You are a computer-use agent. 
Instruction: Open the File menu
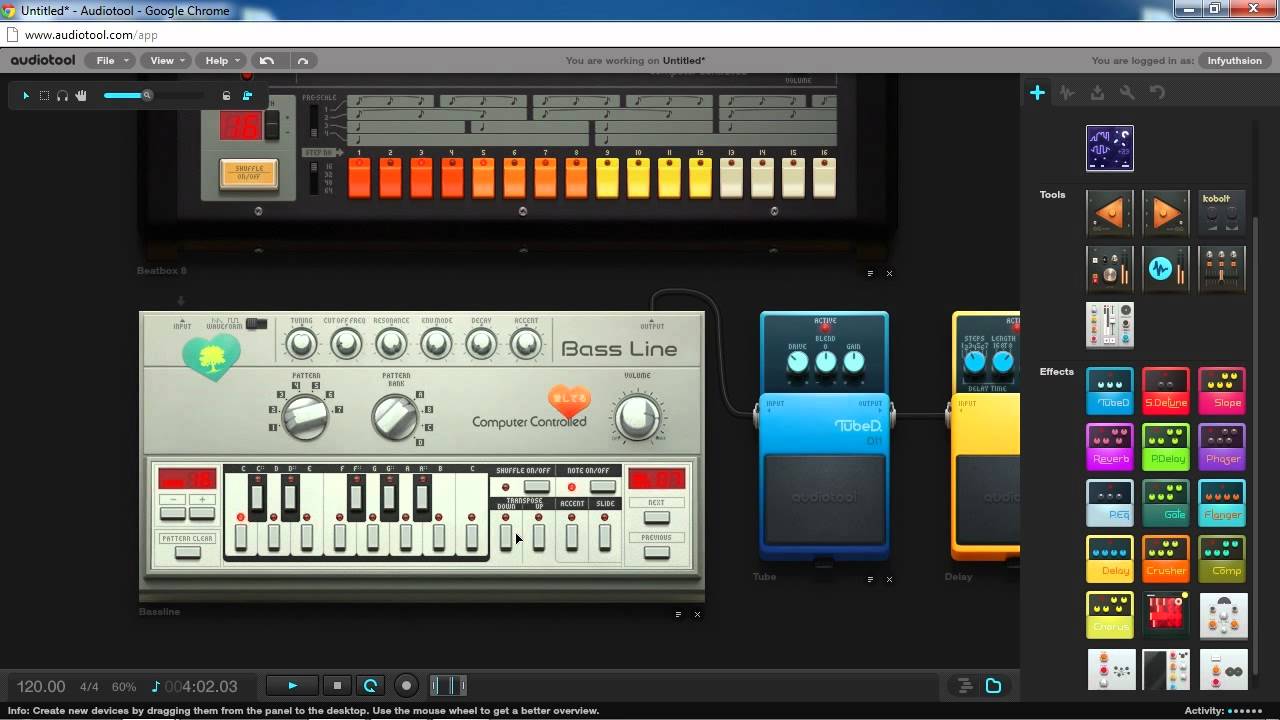110,60
